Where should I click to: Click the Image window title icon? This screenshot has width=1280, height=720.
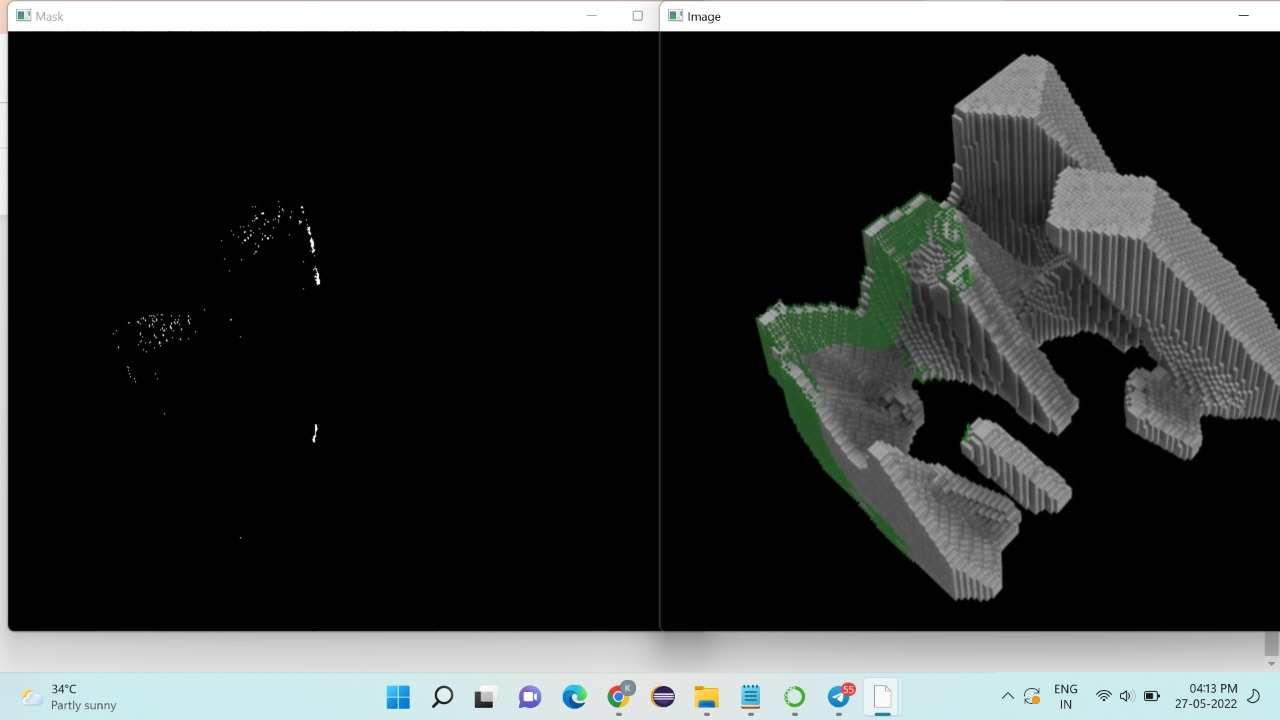pos(676,16)
